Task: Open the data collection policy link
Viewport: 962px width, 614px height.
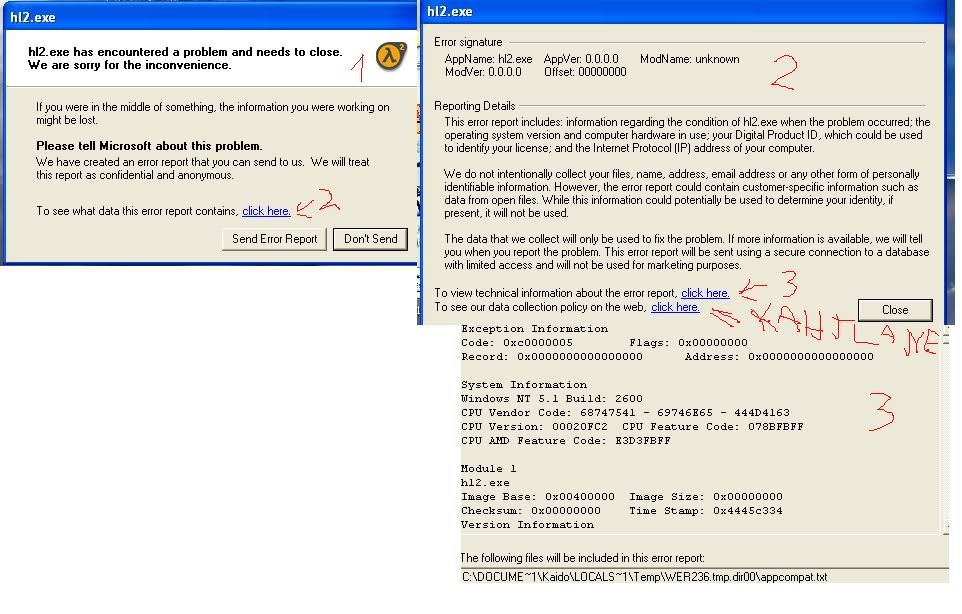Action: pos(675,307)
